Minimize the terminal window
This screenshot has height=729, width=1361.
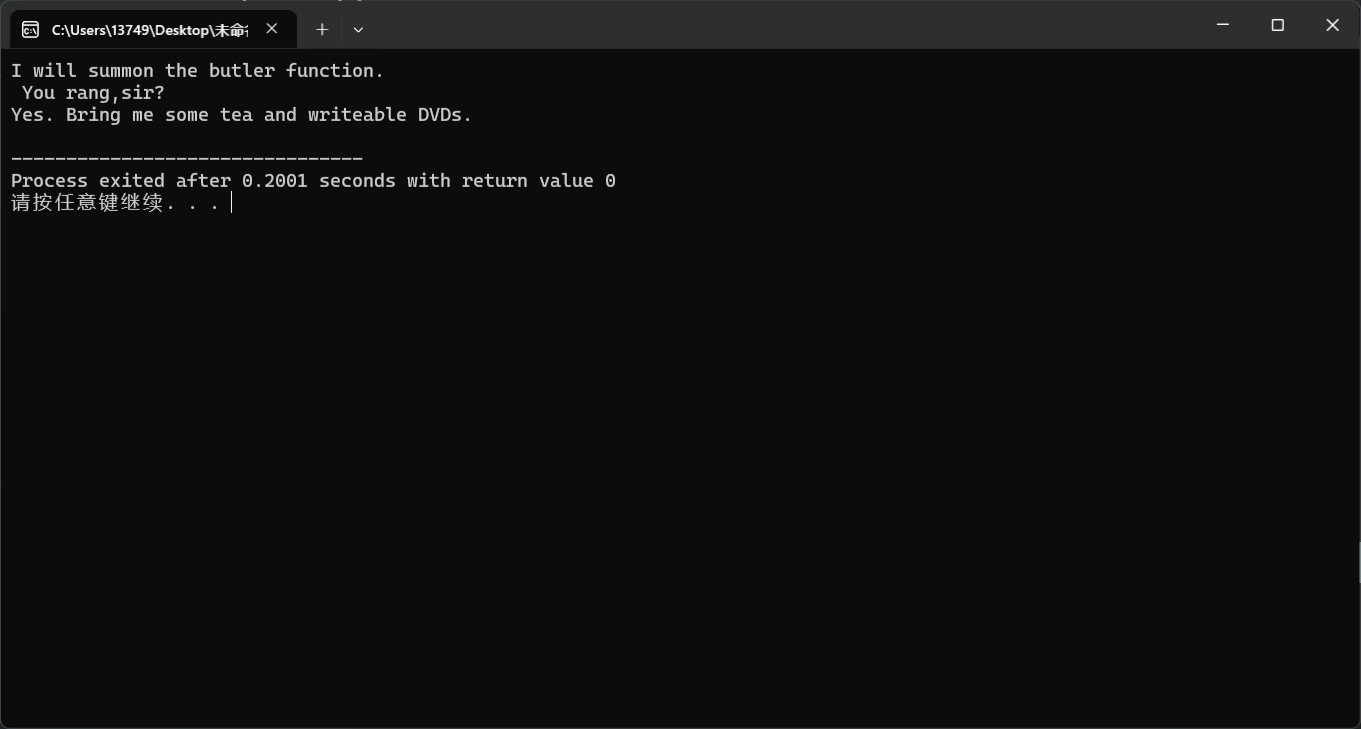click(x=1223, y=25)
